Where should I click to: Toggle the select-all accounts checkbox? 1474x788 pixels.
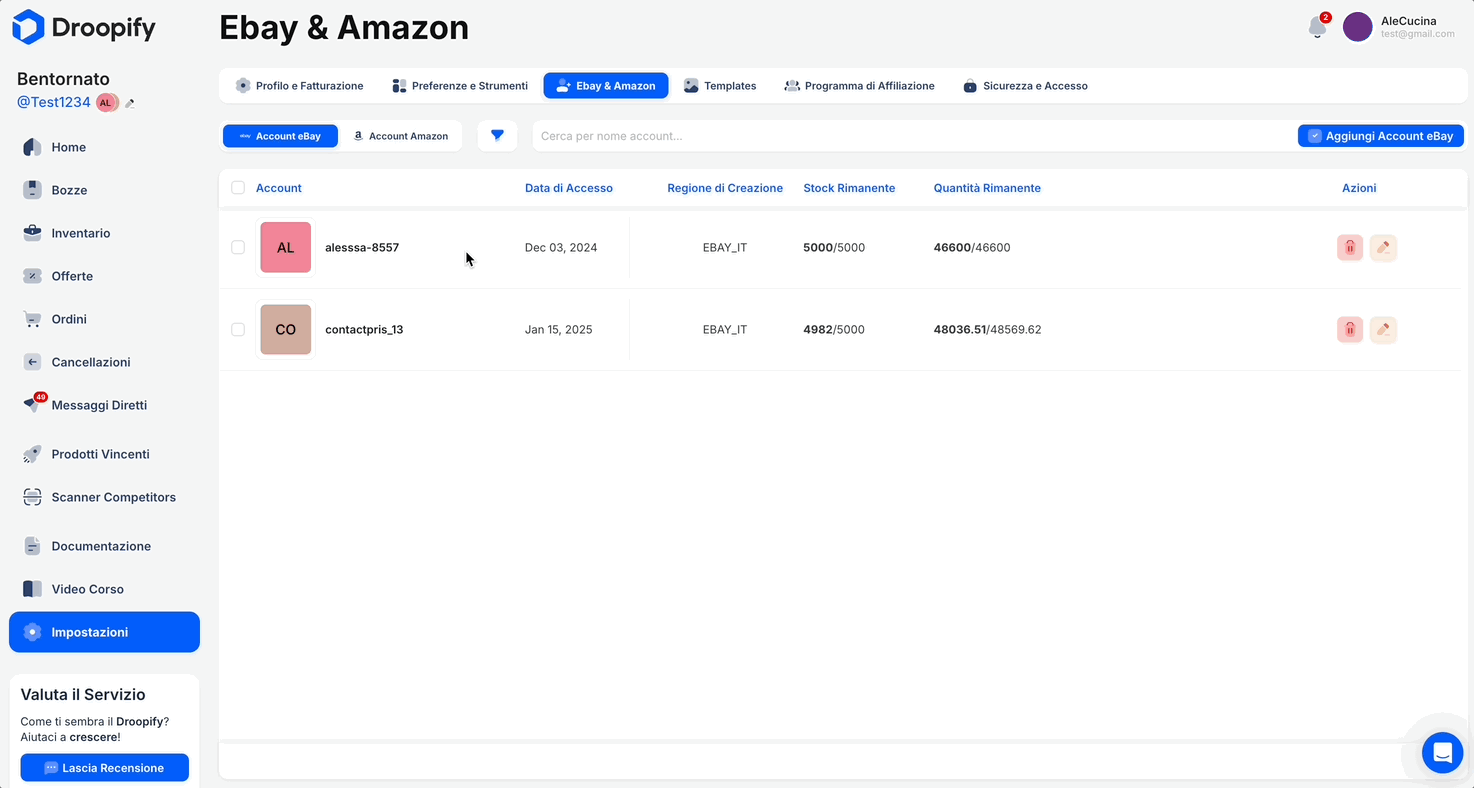[x=238, y=188]
